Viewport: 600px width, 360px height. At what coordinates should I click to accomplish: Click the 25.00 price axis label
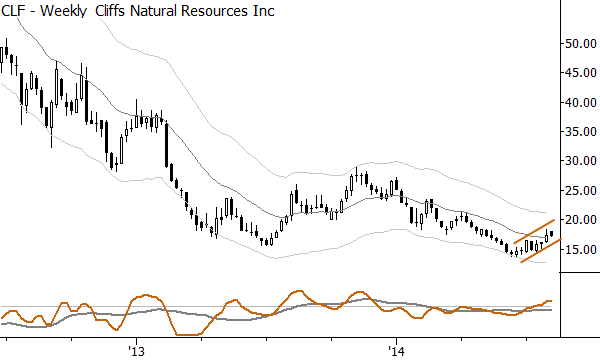(581, 190)
